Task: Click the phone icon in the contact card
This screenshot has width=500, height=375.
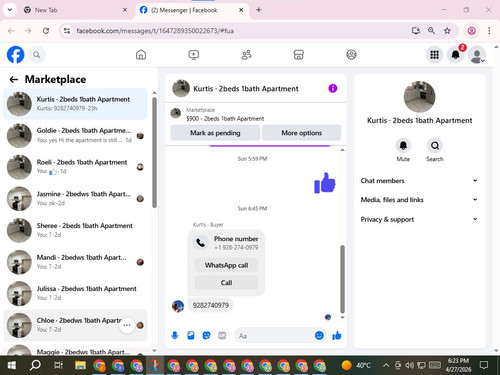Action: pos(201,243)
